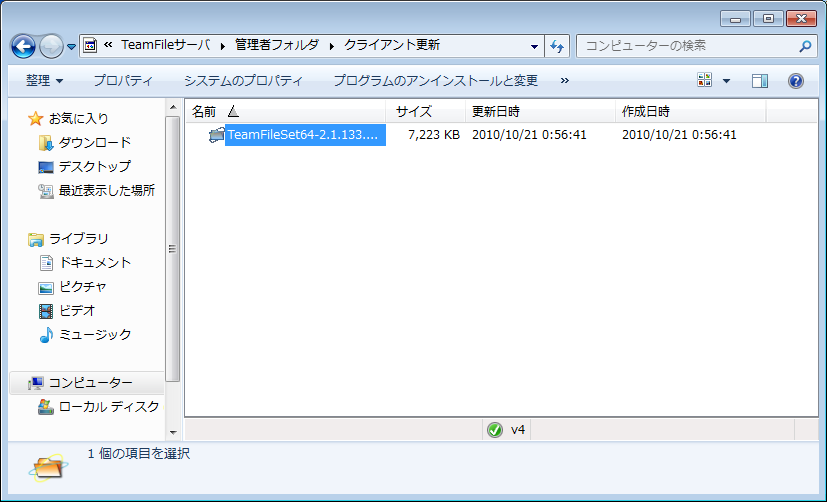Click the change view icon
Viewport: 827px width, 502px height.
click(x=705, y=81)
